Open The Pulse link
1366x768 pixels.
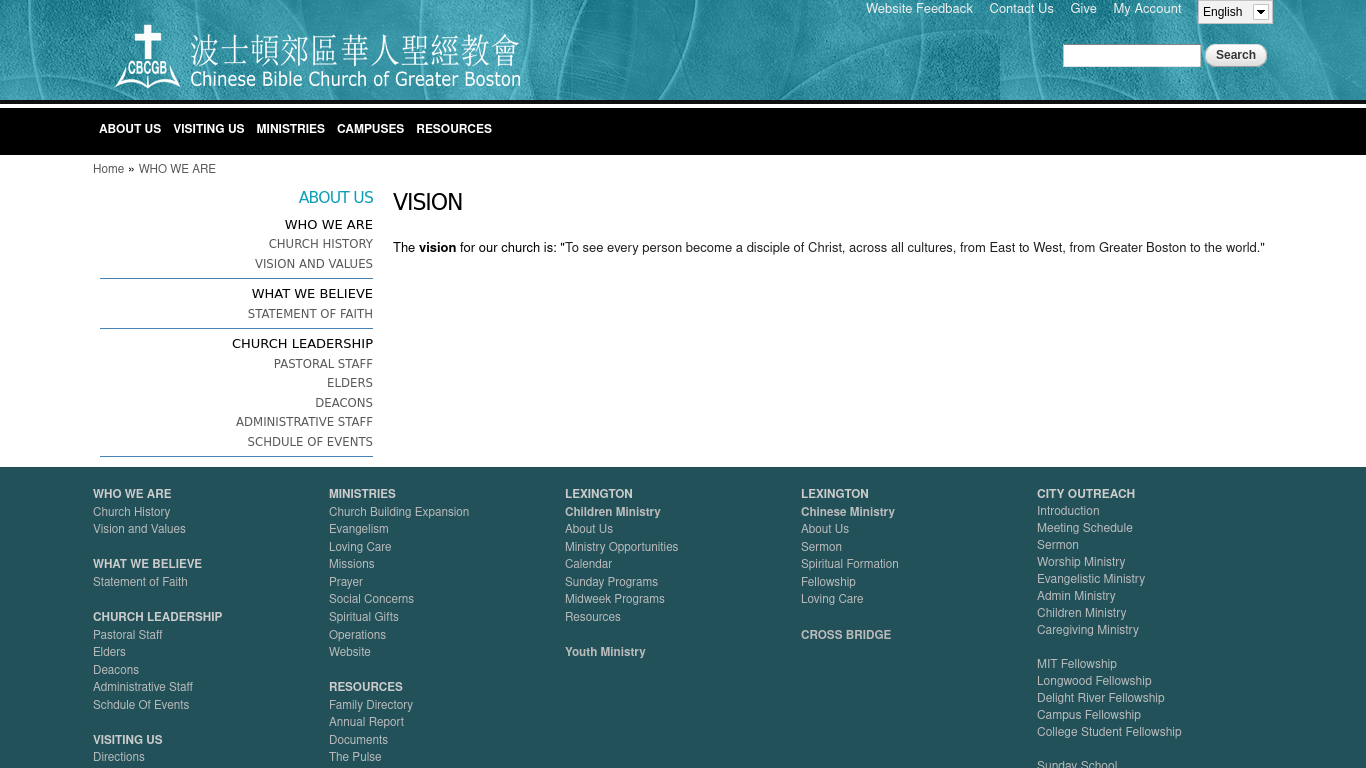pos(355,757)
